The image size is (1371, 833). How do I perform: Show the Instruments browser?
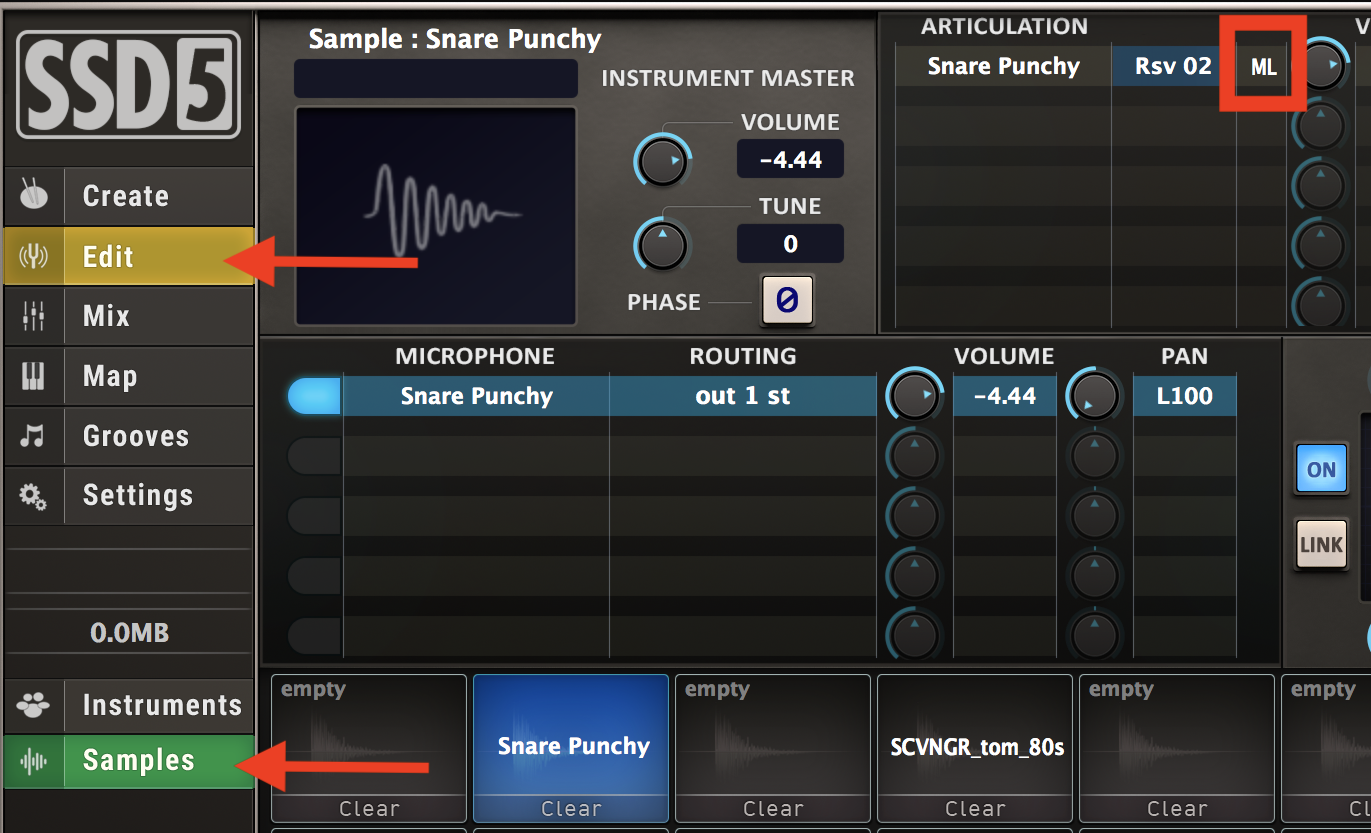(128, 705)
